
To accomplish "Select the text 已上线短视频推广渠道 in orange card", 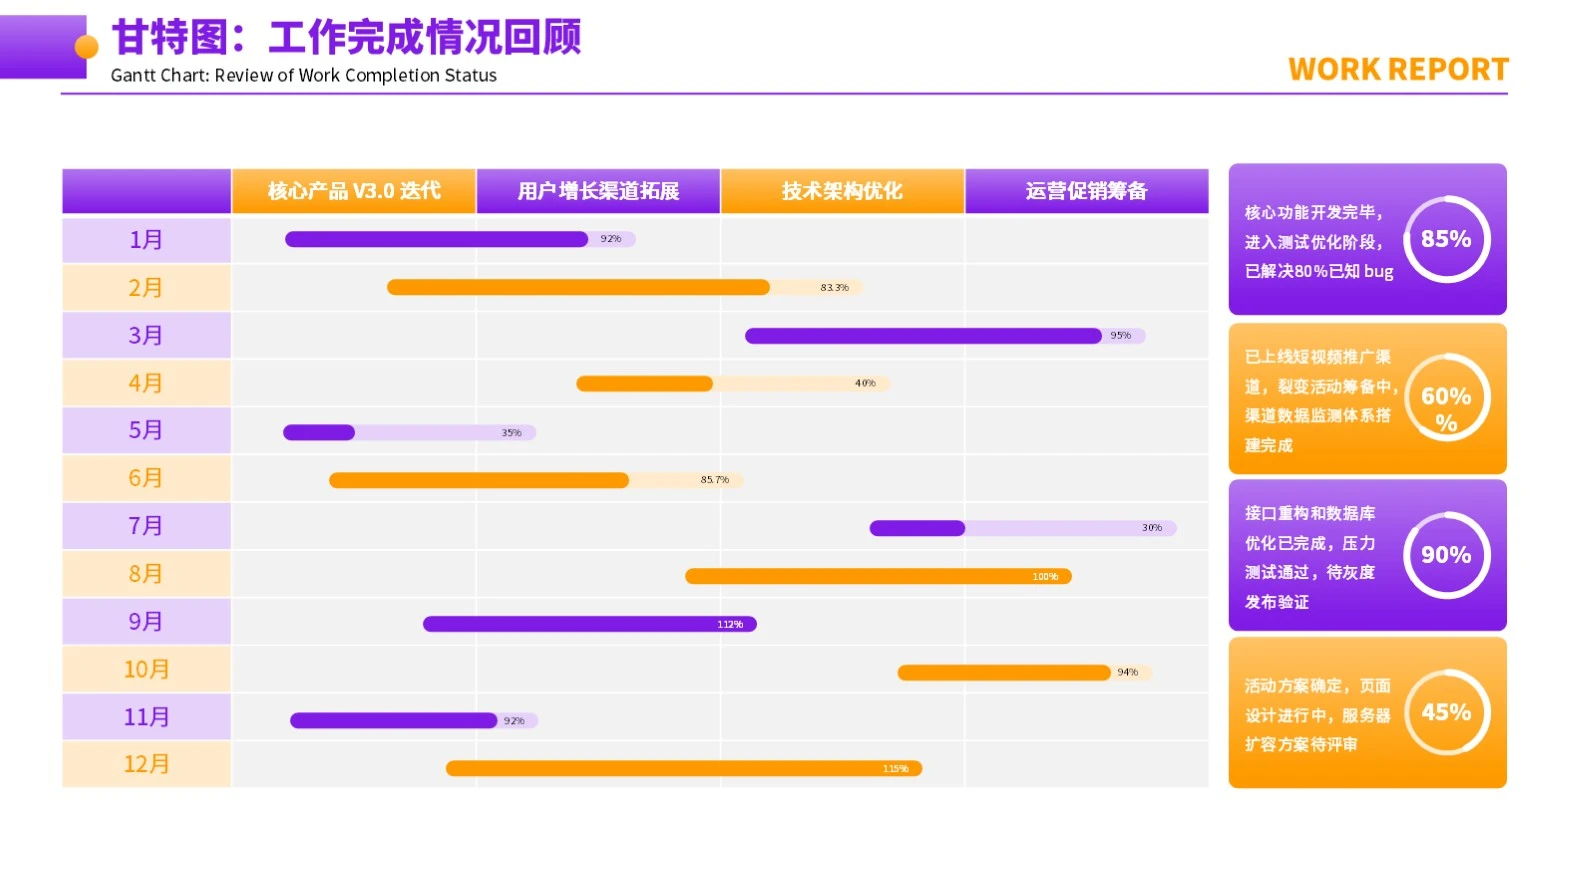I will [x=1318, y=372].
